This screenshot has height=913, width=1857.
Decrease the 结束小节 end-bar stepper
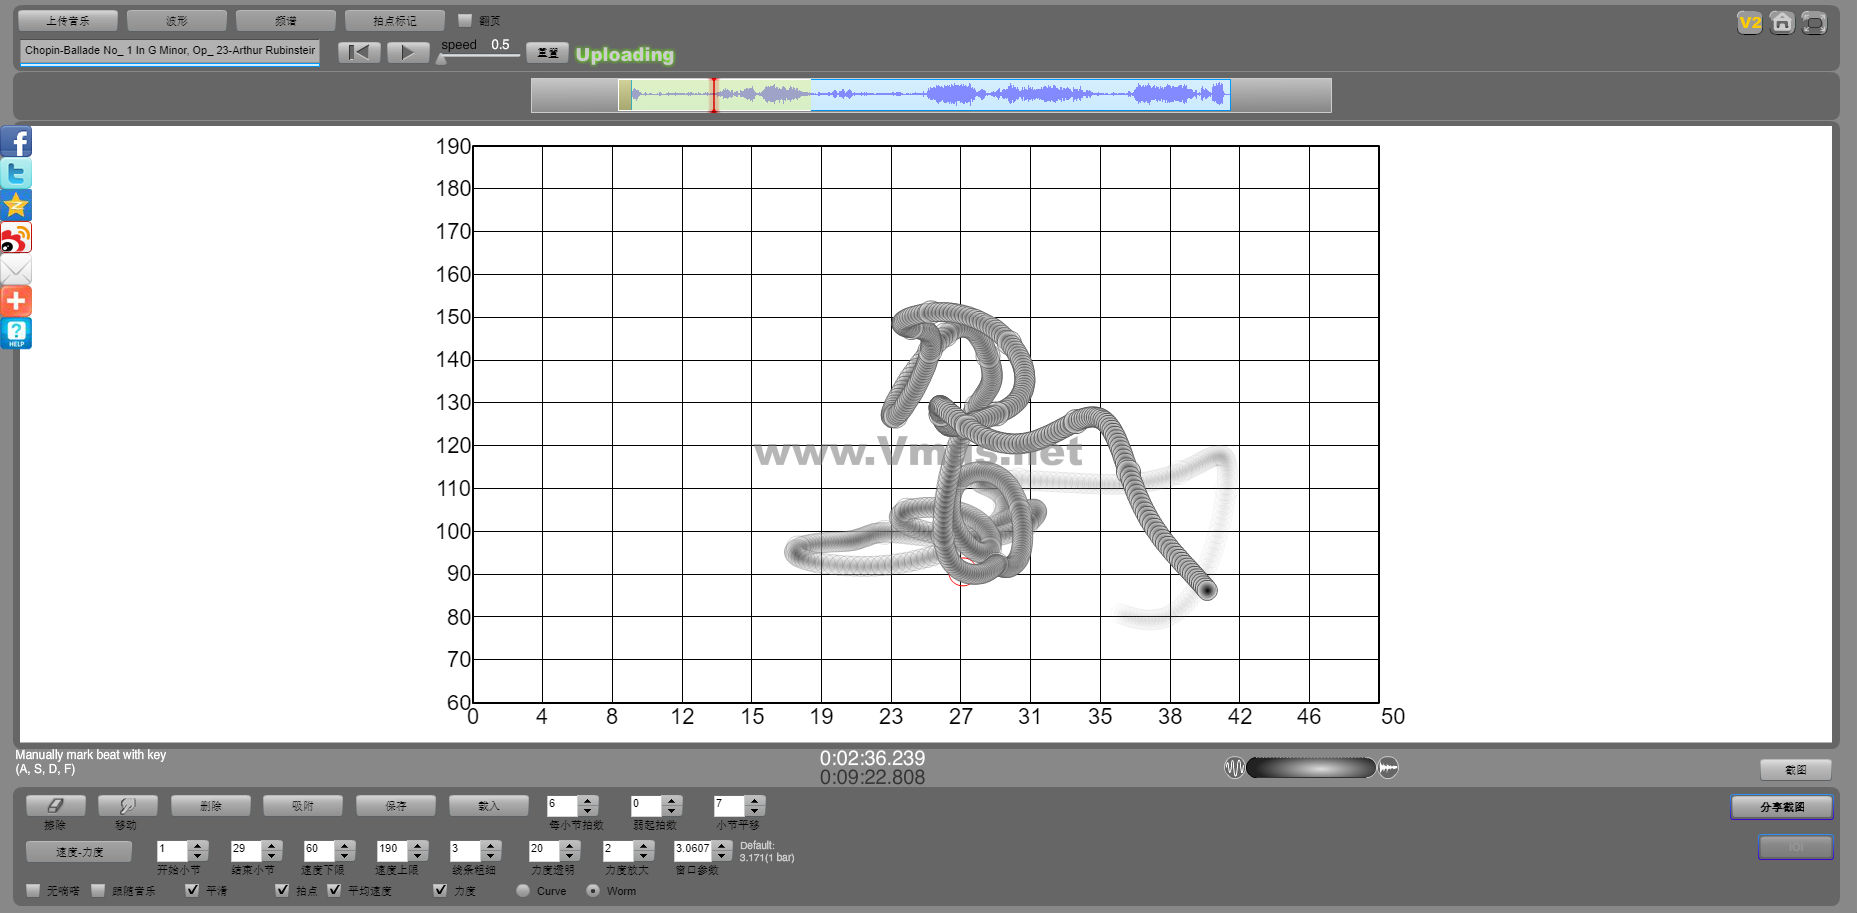click(272, 856)
